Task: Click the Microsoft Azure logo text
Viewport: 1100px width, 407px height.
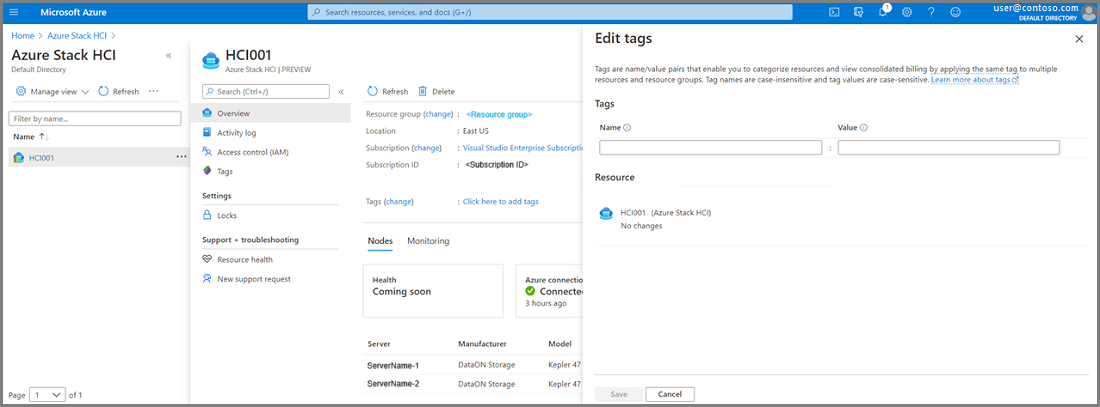Action: (x=74, y=12)
